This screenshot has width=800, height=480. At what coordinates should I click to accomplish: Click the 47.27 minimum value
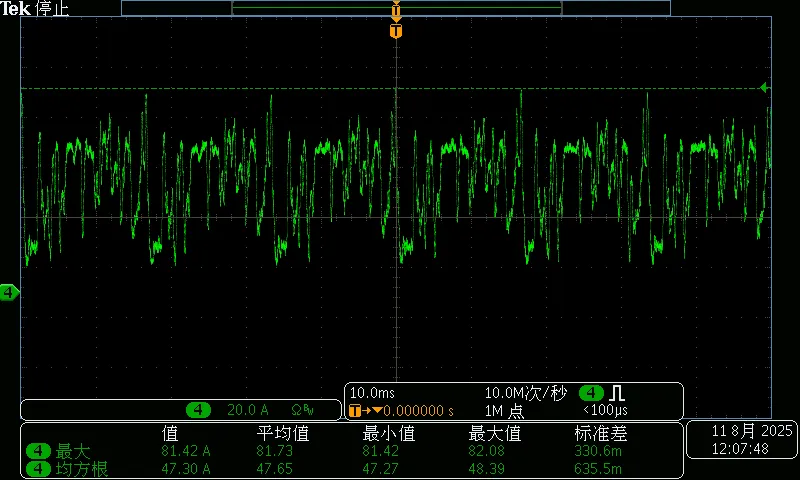pyautogui.click(x=380, y=468)
